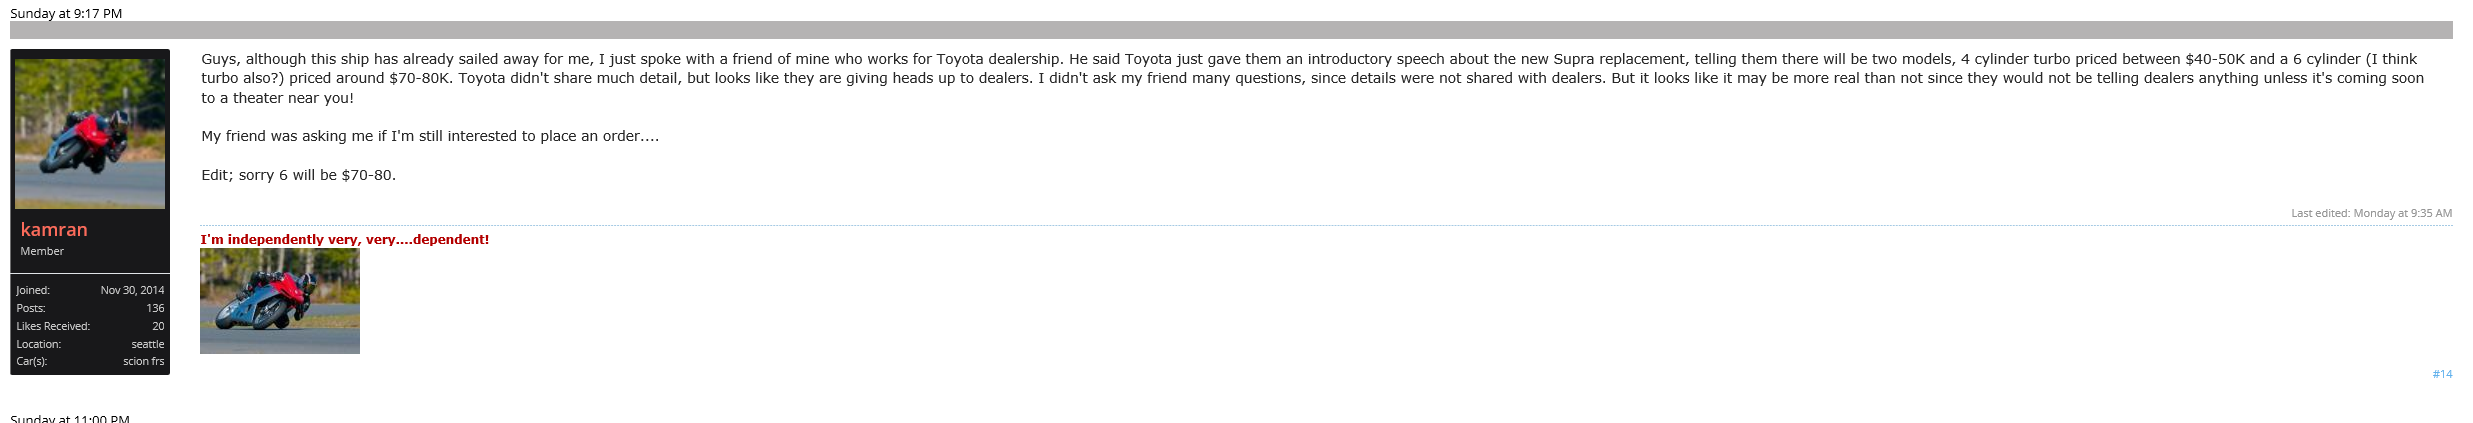Click the first paragraph about the Supra replacement
This screenshot has width=2473, height=423.
coord(1200,78)
